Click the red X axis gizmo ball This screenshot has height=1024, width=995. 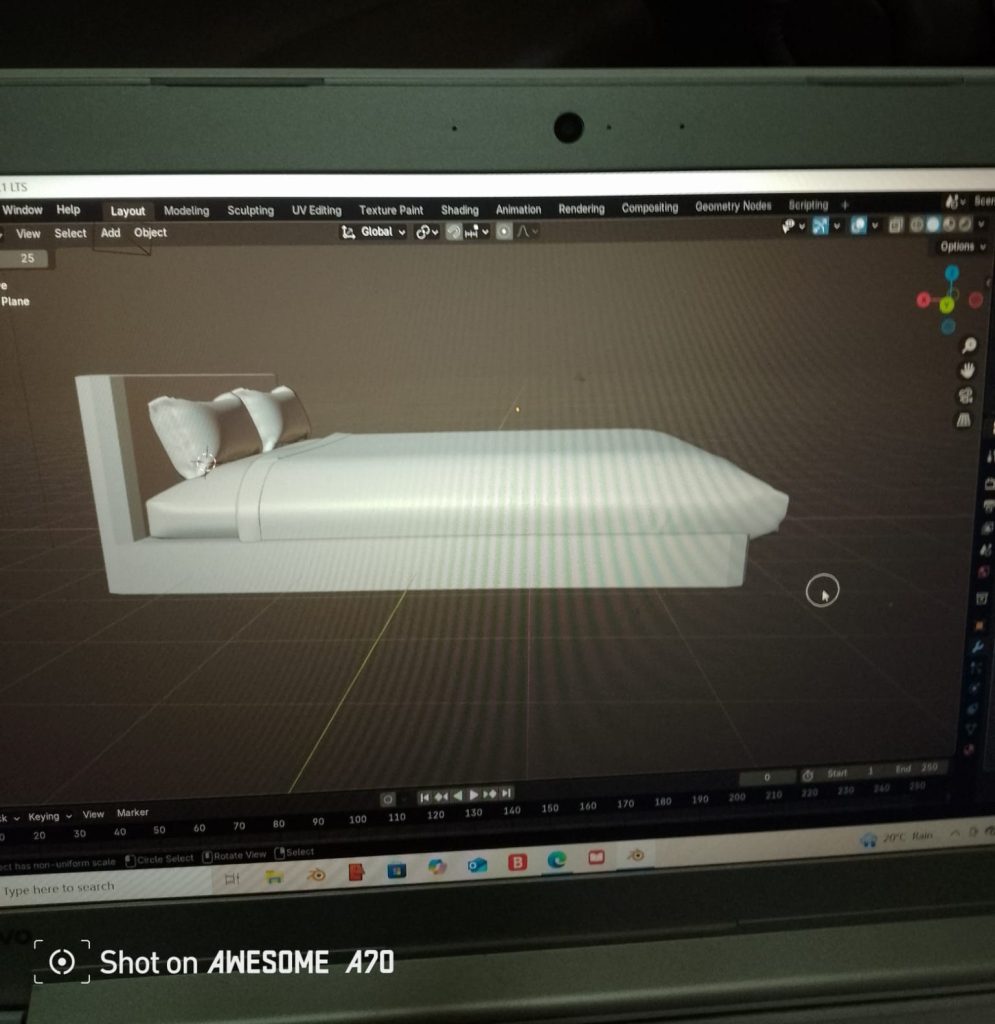pyautogui.click(x=923, y=300)
